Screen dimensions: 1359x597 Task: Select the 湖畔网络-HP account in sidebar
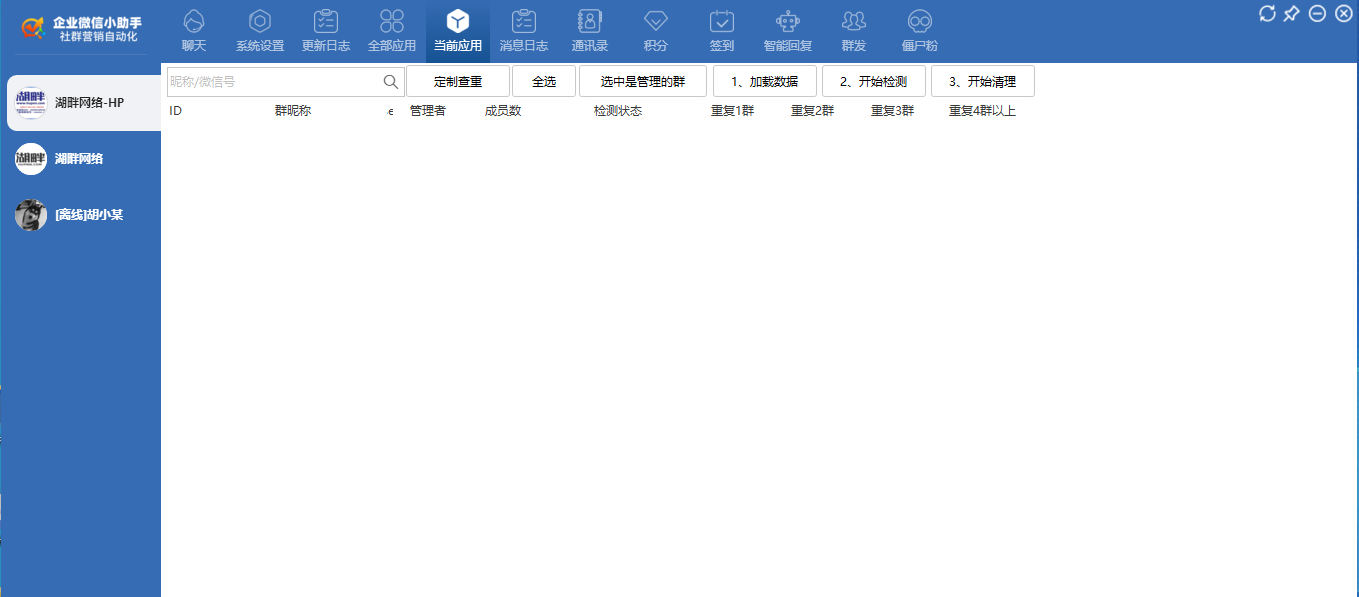pos(80,102)
